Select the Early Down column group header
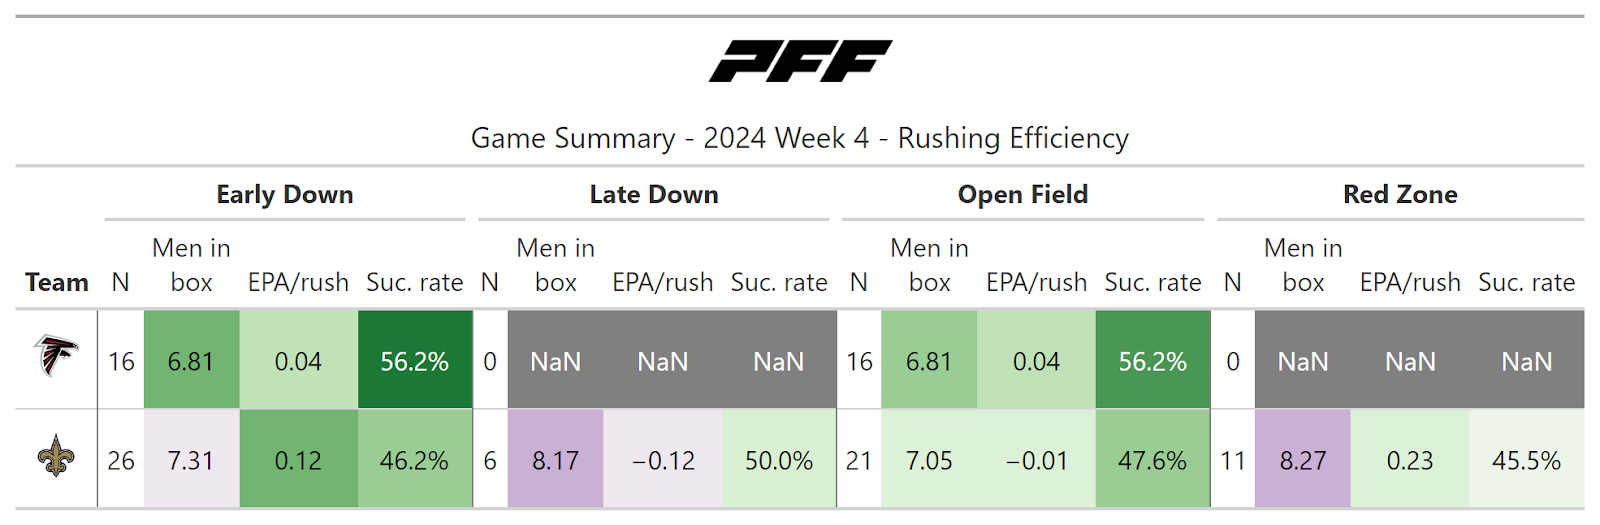 pos(285,195)
